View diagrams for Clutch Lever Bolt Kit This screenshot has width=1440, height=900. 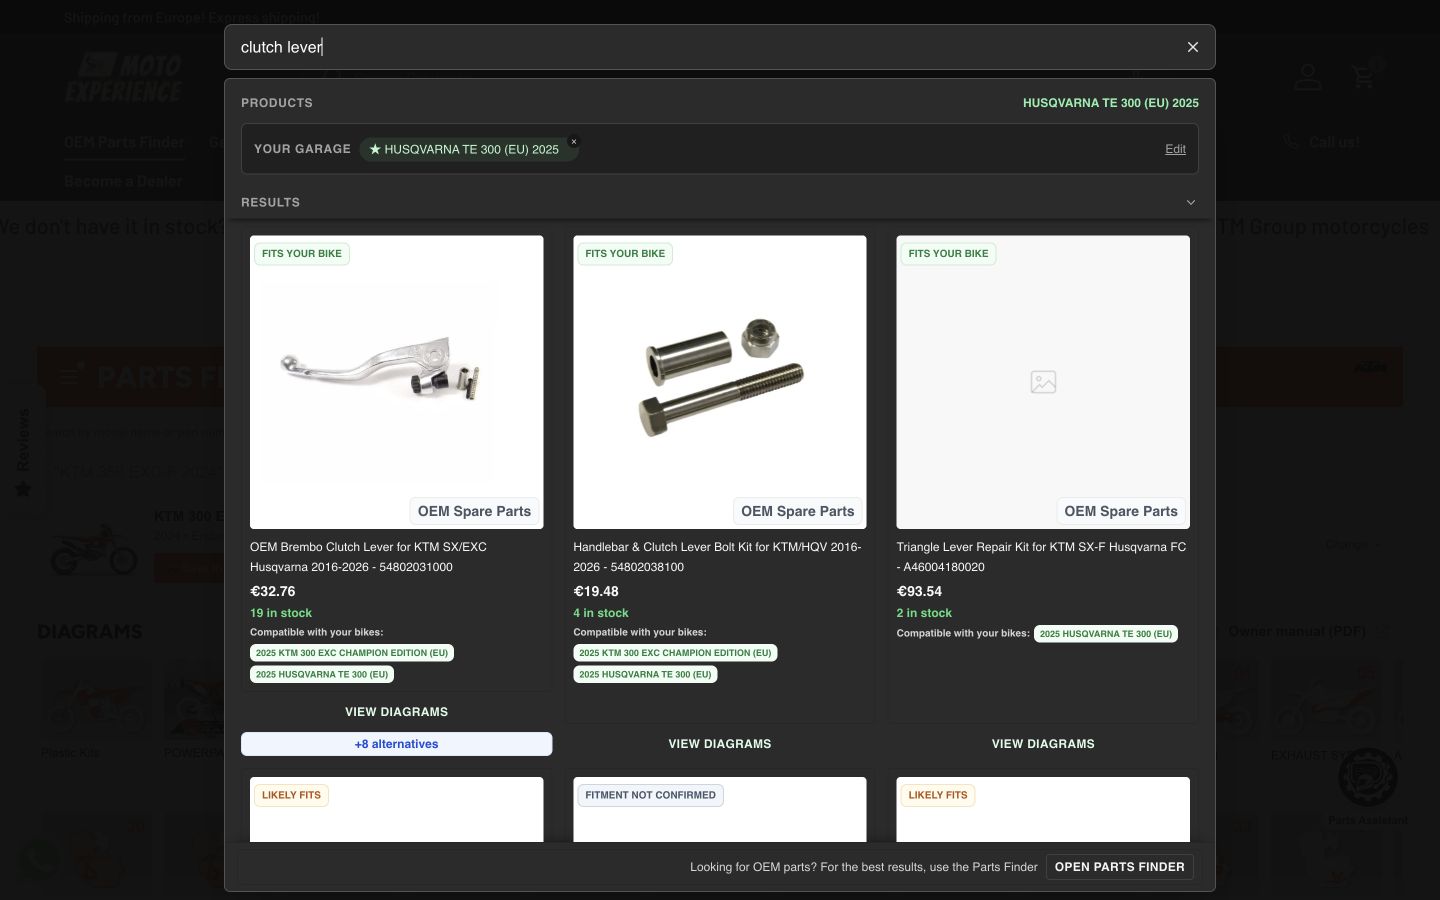pyautogui.click(x=720, y=744)
